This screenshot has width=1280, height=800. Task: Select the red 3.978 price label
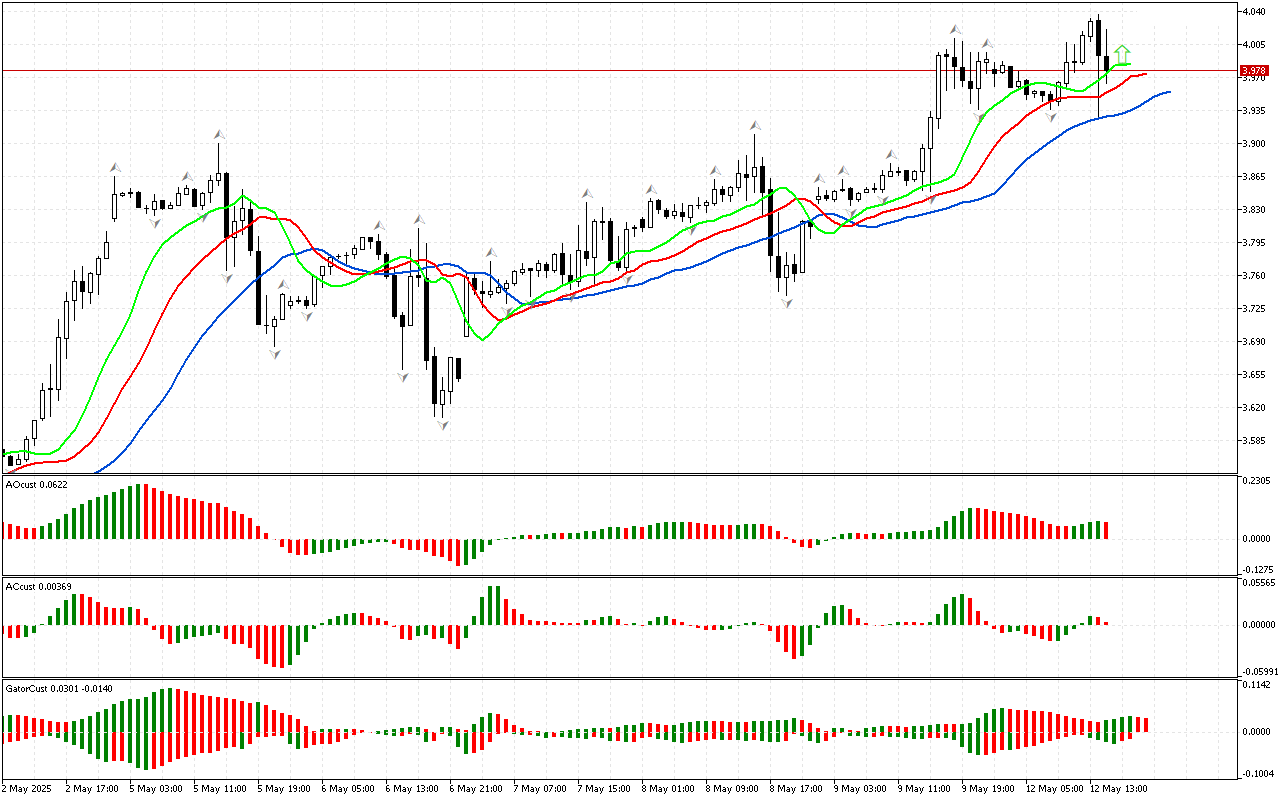pos(1253,71)
